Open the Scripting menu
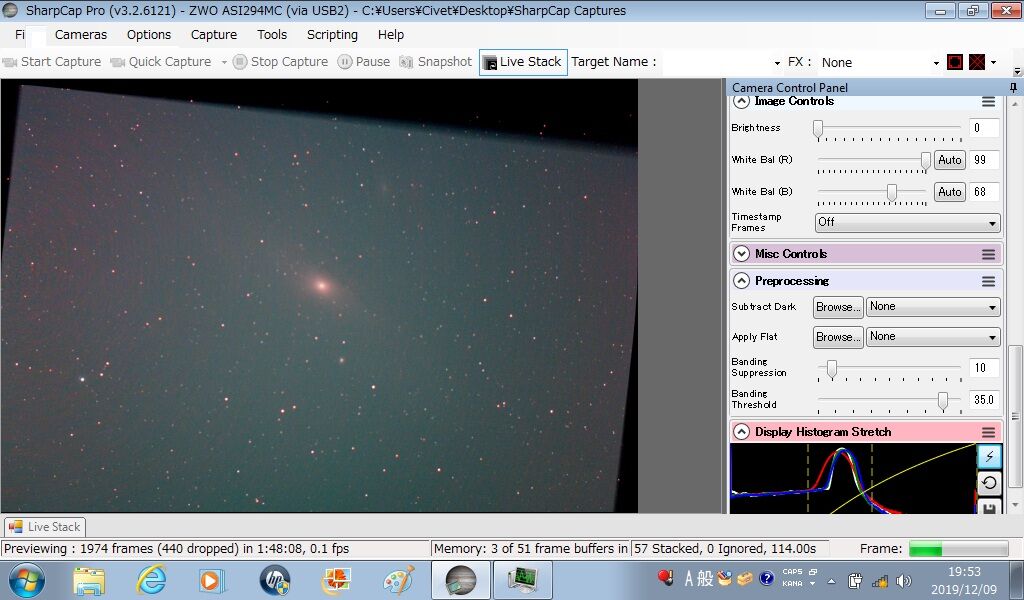Viewport: 1024px width, 600px height. [332, 35]
